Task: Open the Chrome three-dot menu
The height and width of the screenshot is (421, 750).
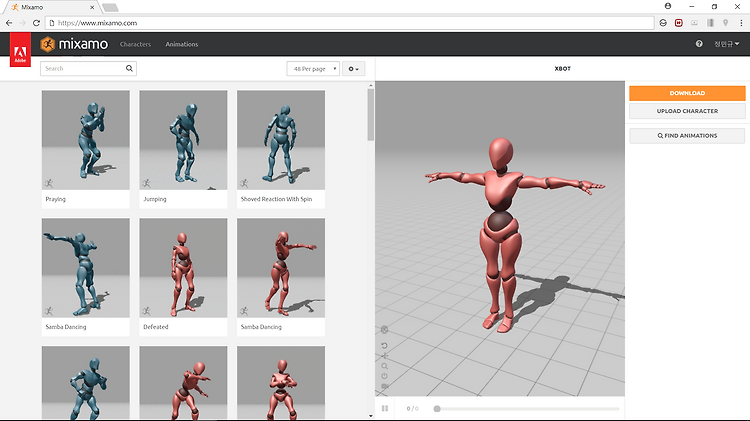Action: click(741, 22)
